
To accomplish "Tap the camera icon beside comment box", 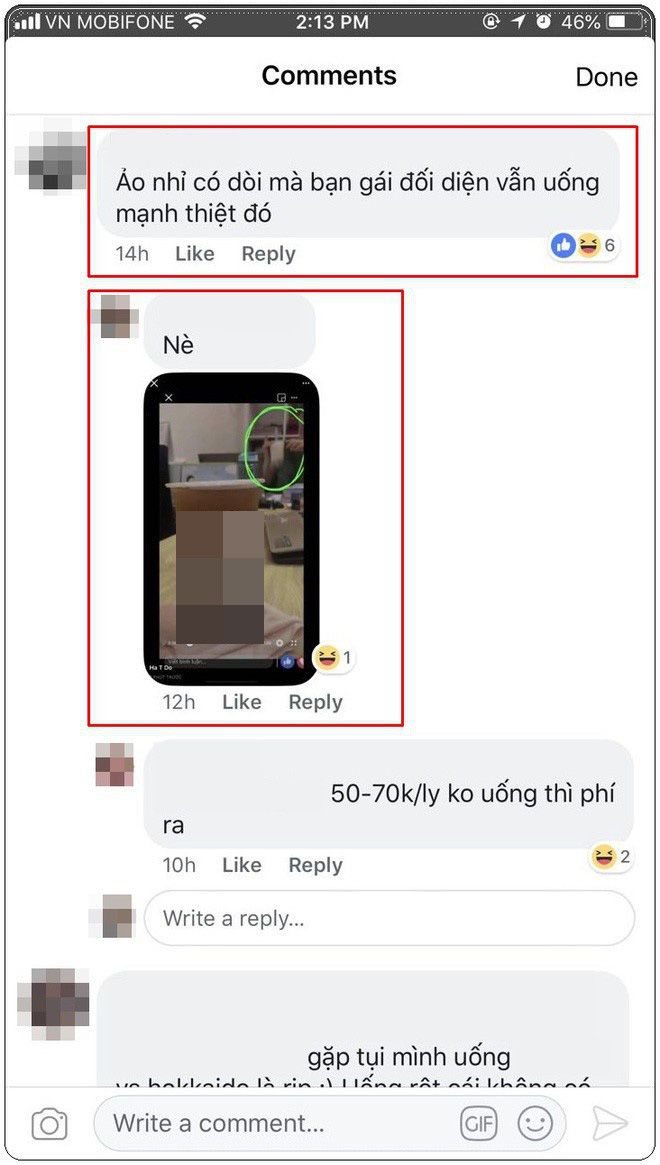I will tap(50, 1123).
